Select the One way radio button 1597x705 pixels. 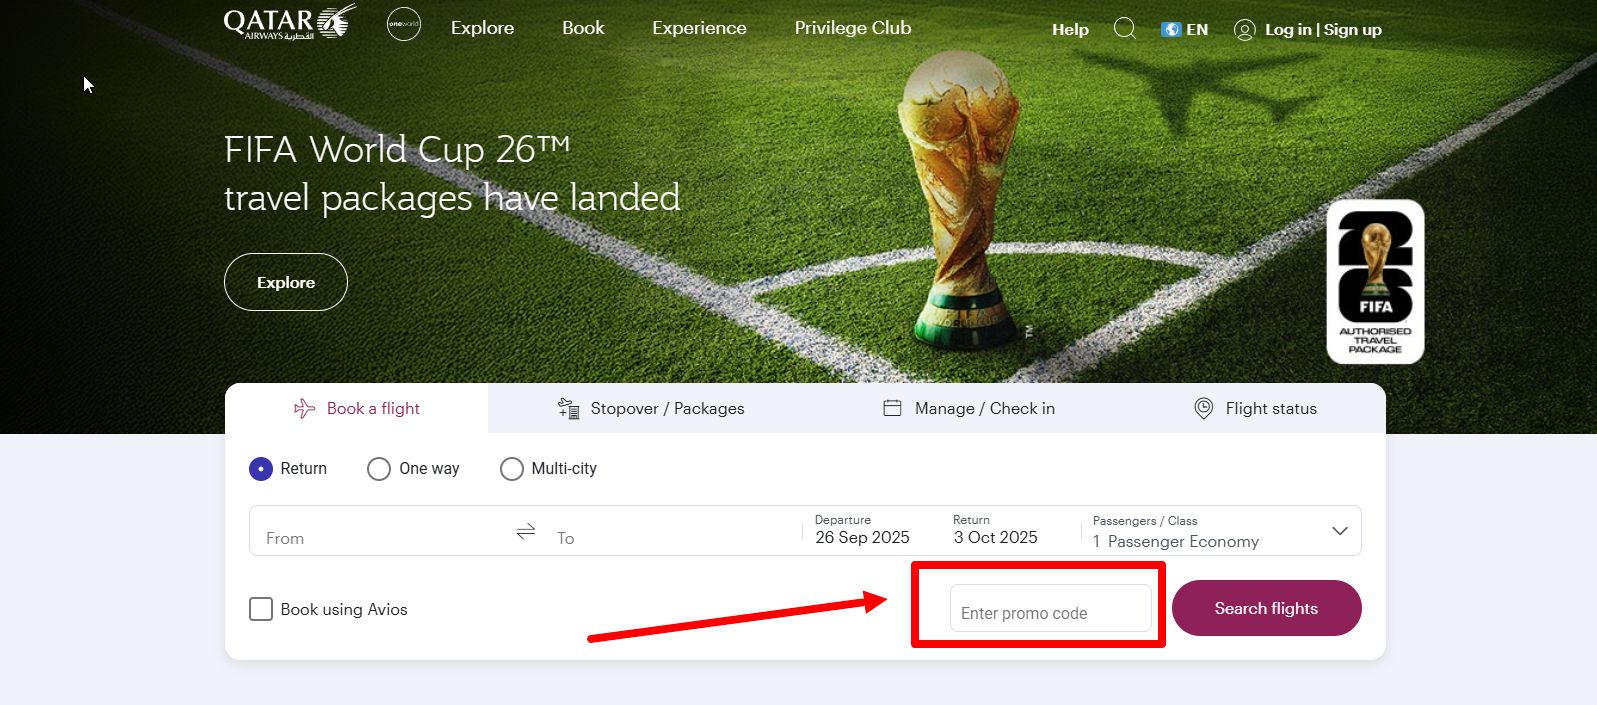[x=379, y=469]
